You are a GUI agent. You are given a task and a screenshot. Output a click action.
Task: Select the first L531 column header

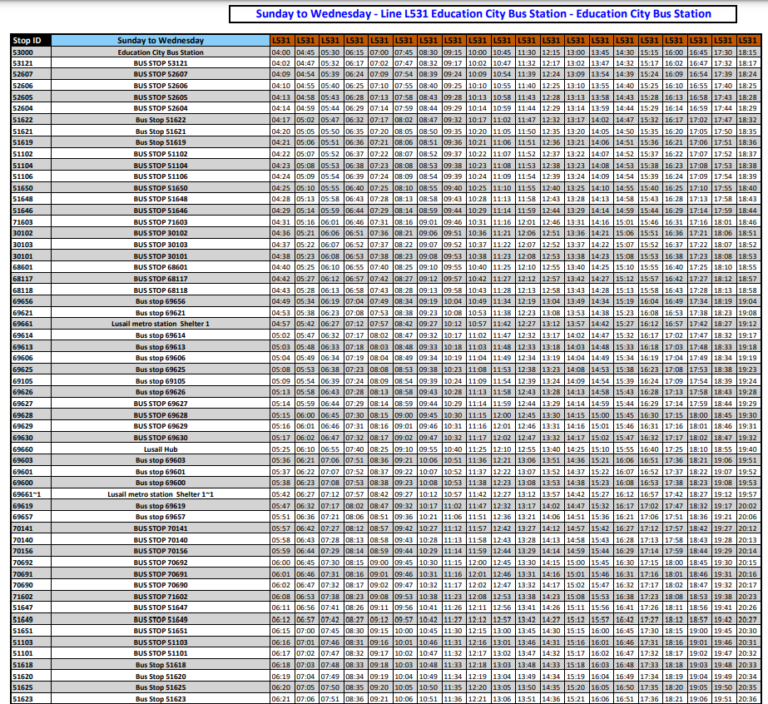click(x=280, y=40)
